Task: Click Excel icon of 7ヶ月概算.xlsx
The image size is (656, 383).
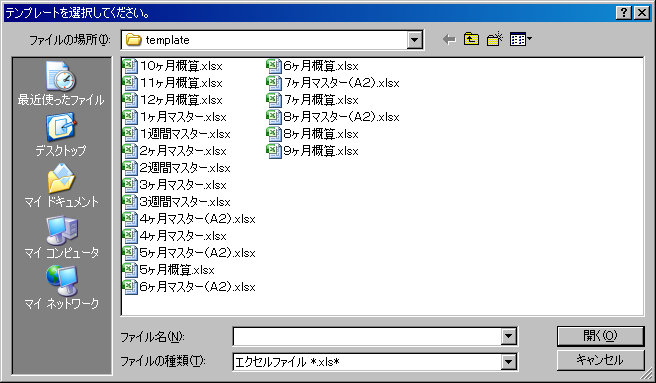Action: point(274,100)
